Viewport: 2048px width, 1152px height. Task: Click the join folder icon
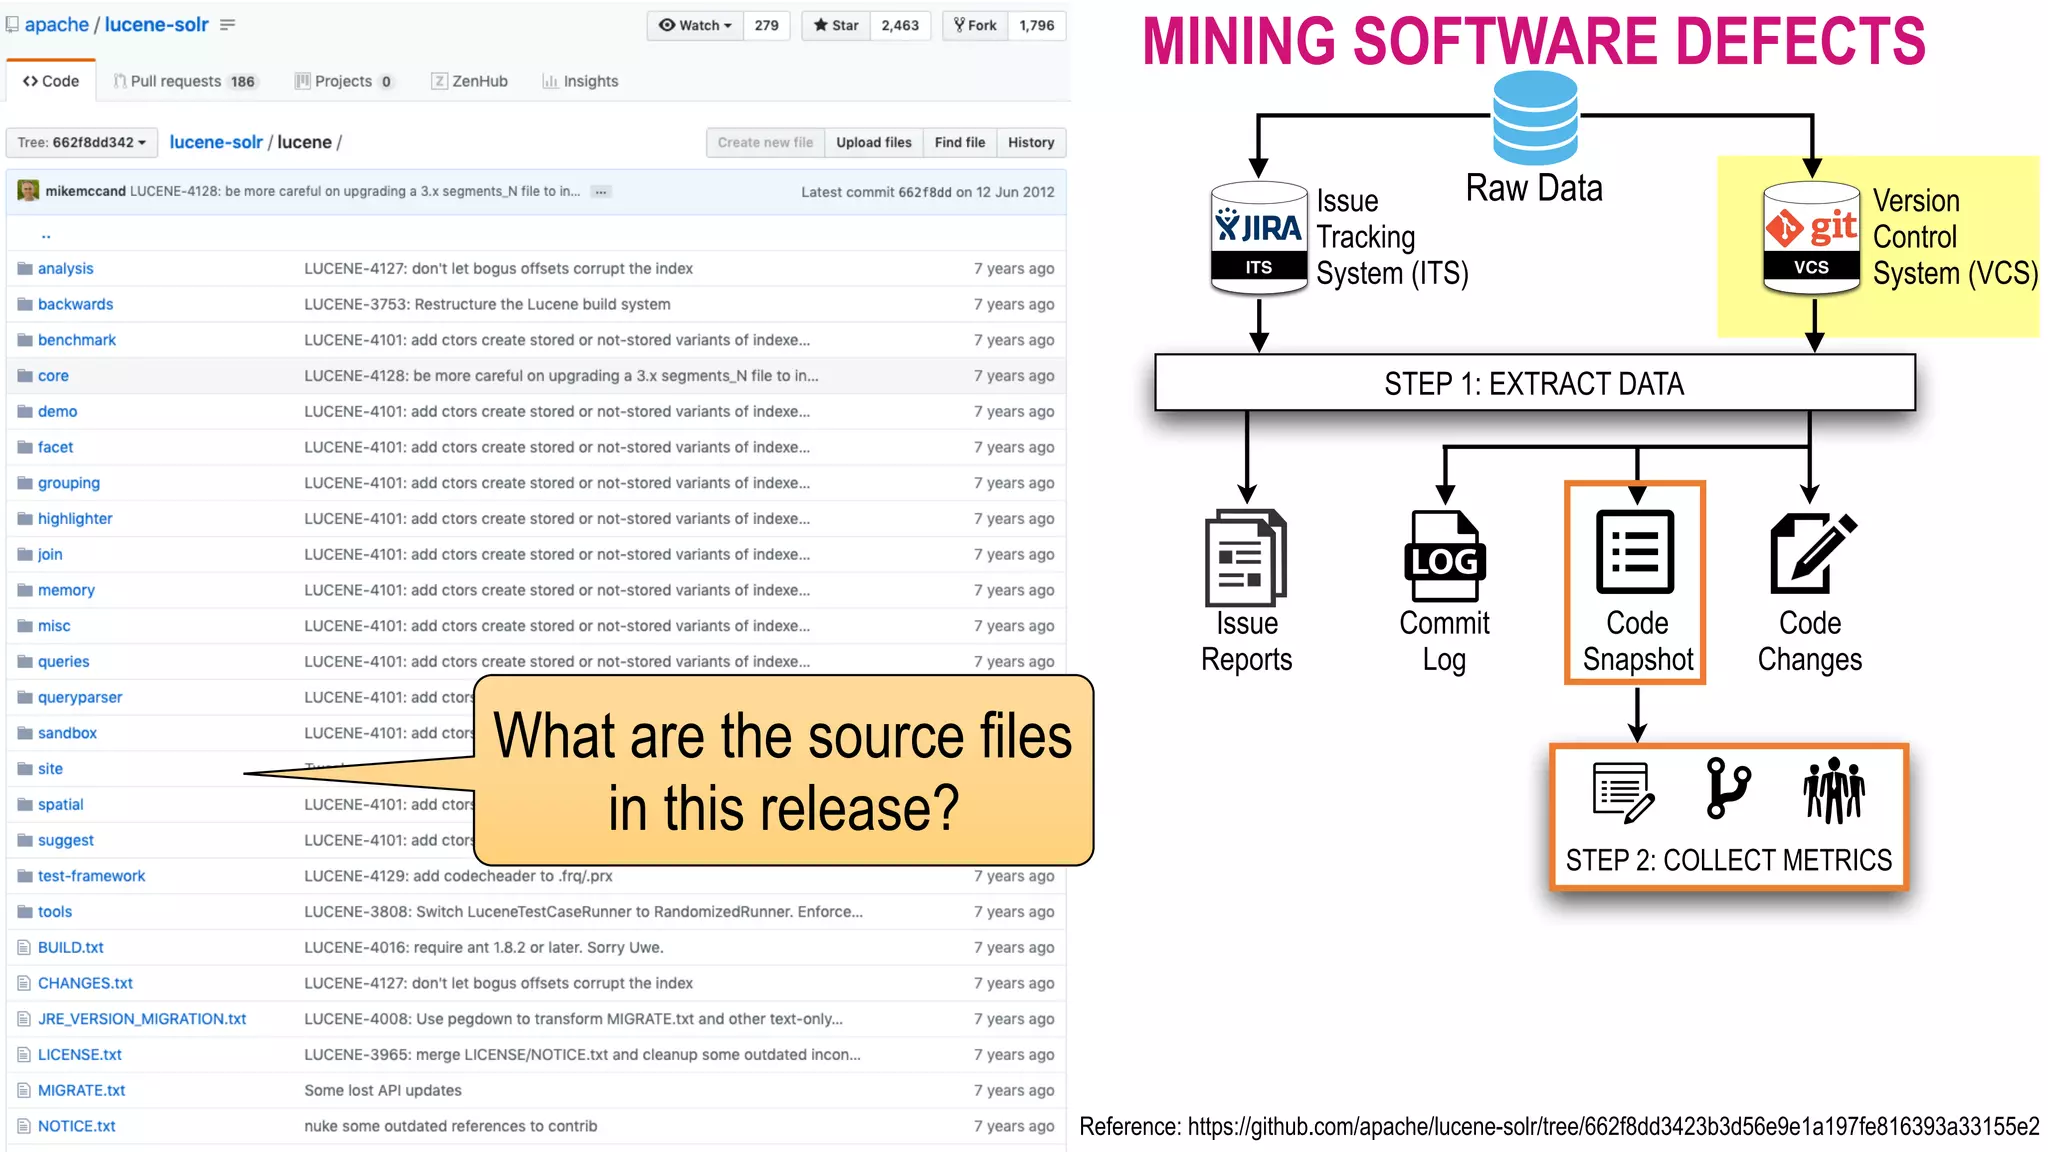pos(25,554)
